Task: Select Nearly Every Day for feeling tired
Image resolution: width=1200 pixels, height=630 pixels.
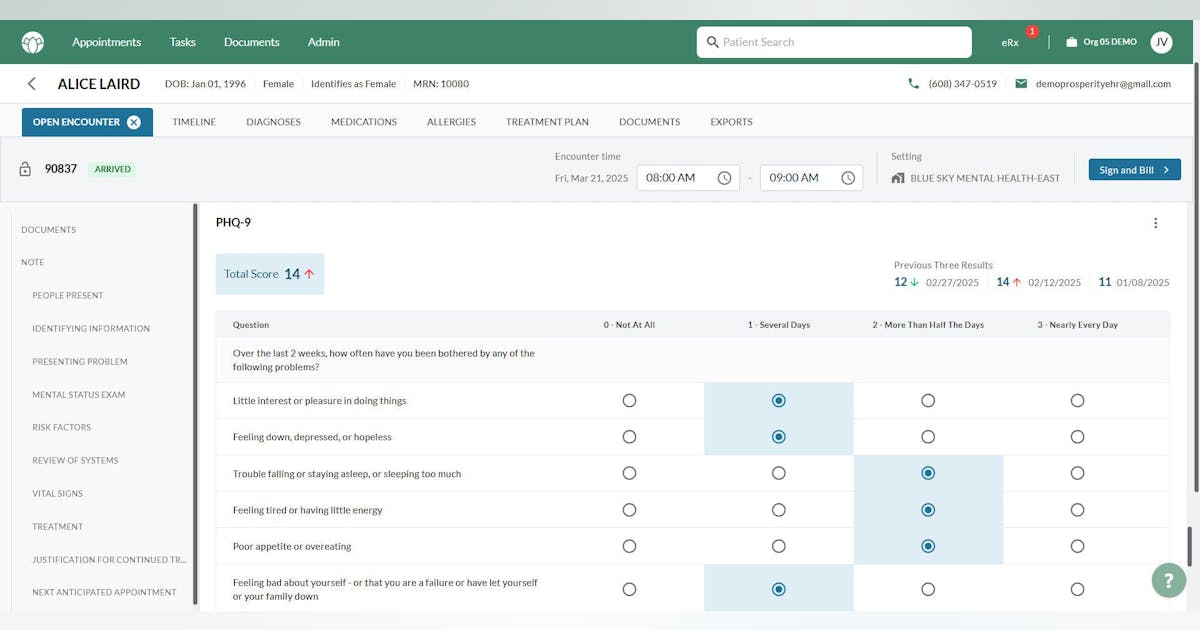Action: (x=1078, y=509)
